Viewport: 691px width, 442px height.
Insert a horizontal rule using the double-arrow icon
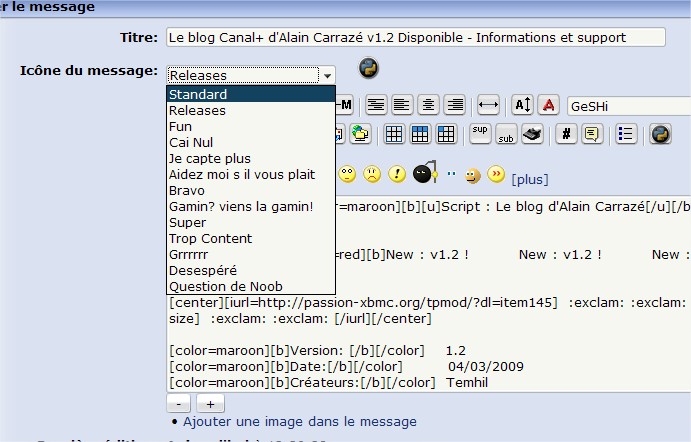point(488,105)
